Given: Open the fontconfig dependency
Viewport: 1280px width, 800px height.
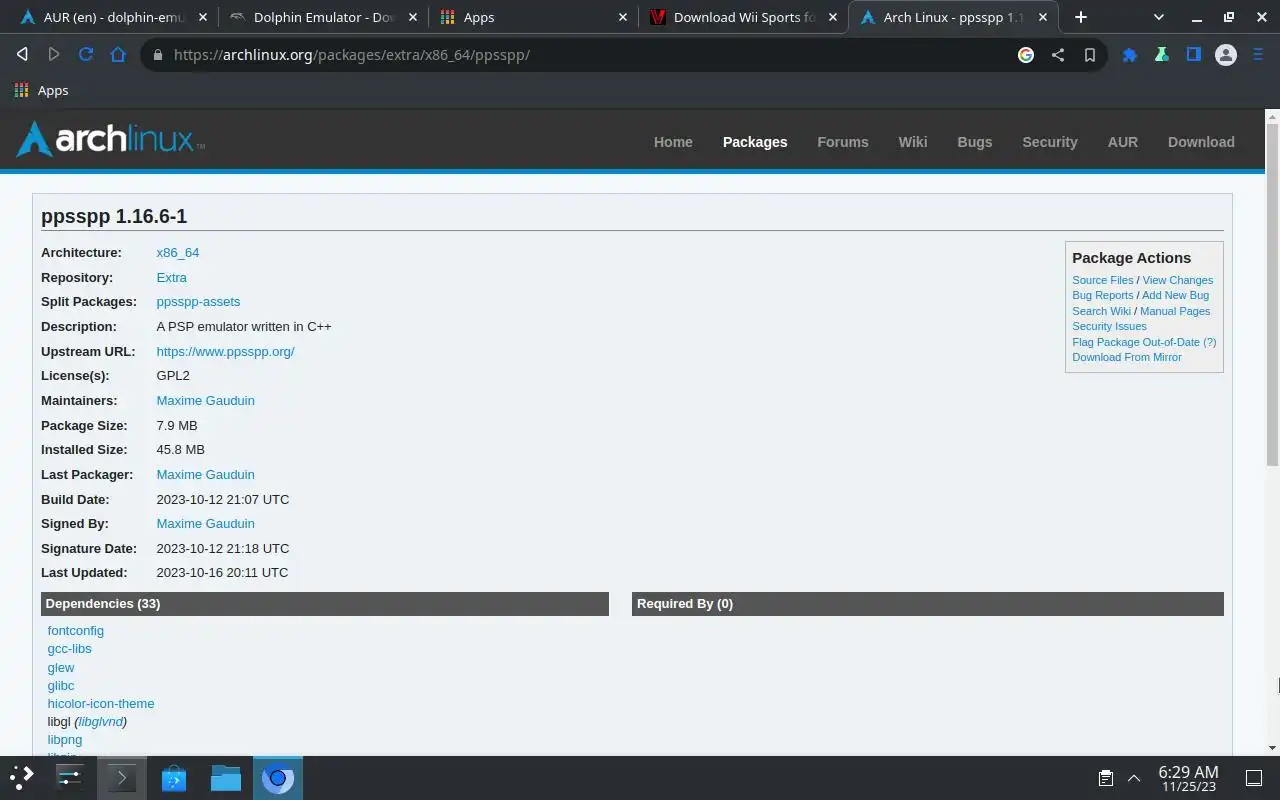Looking at the screenshot, I should tap(76, 630).
